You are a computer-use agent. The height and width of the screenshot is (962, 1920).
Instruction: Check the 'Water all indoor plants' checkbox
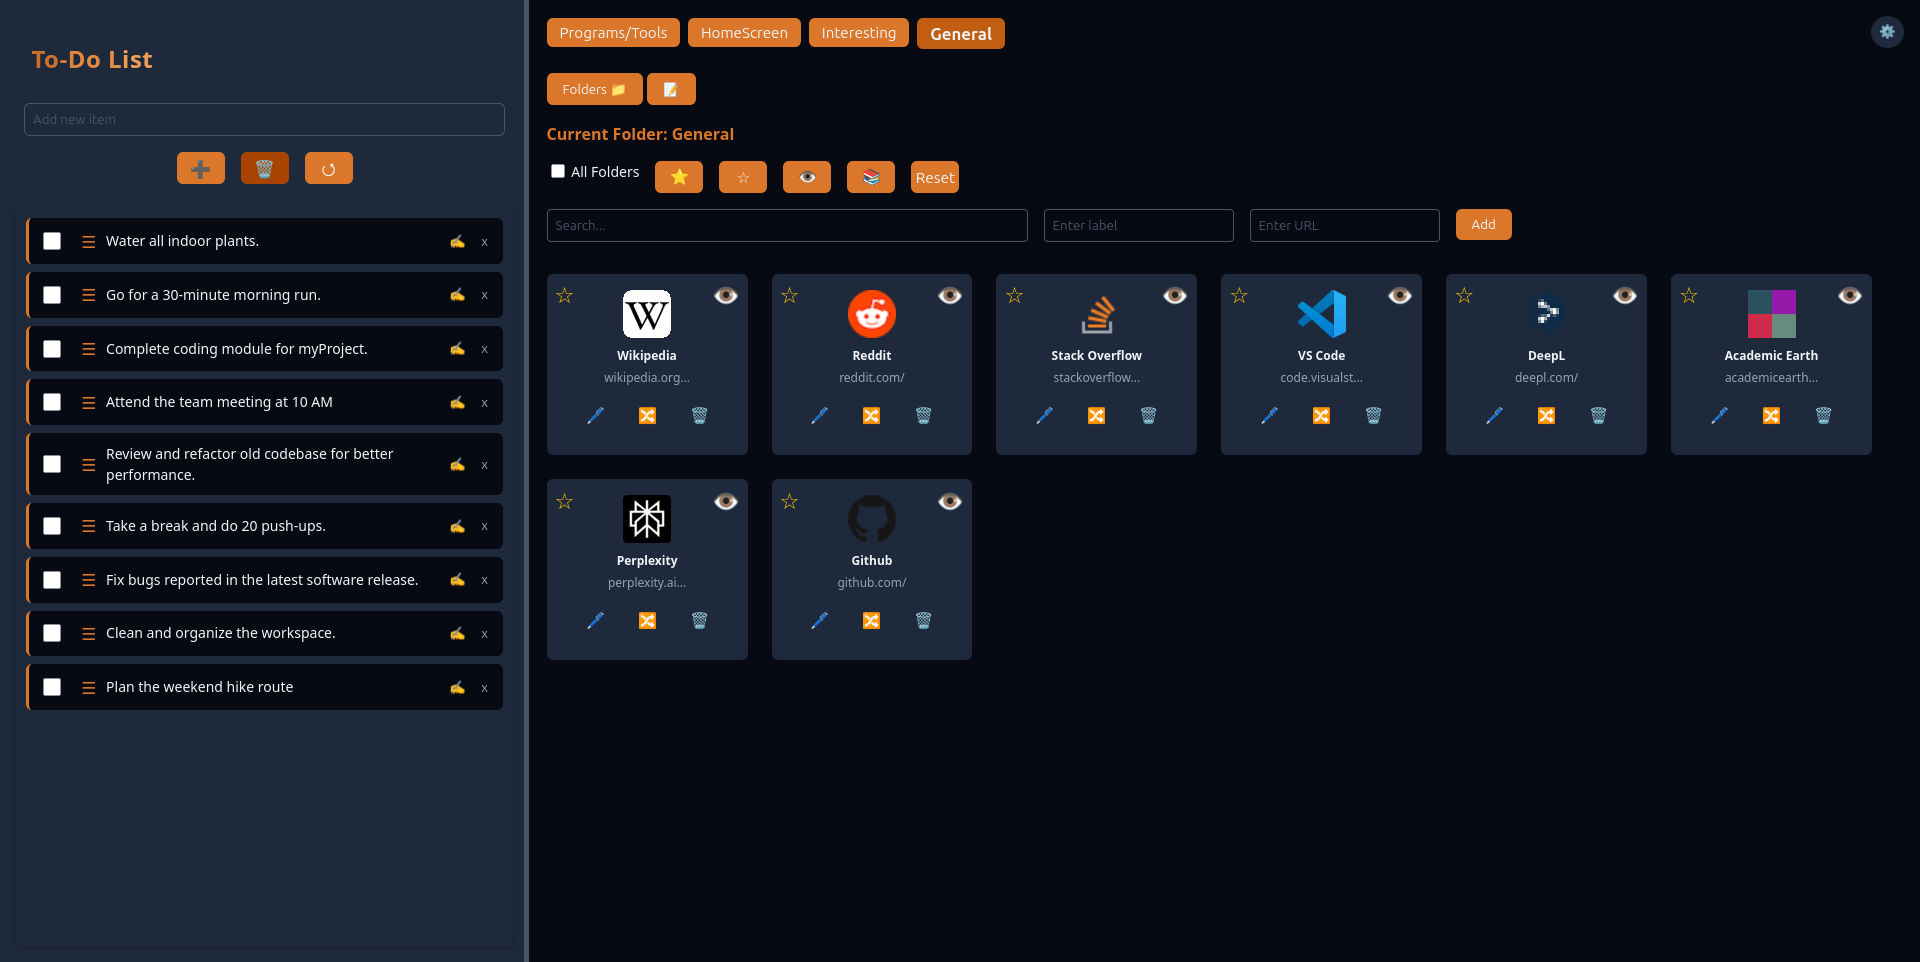(x=52, y=241)
